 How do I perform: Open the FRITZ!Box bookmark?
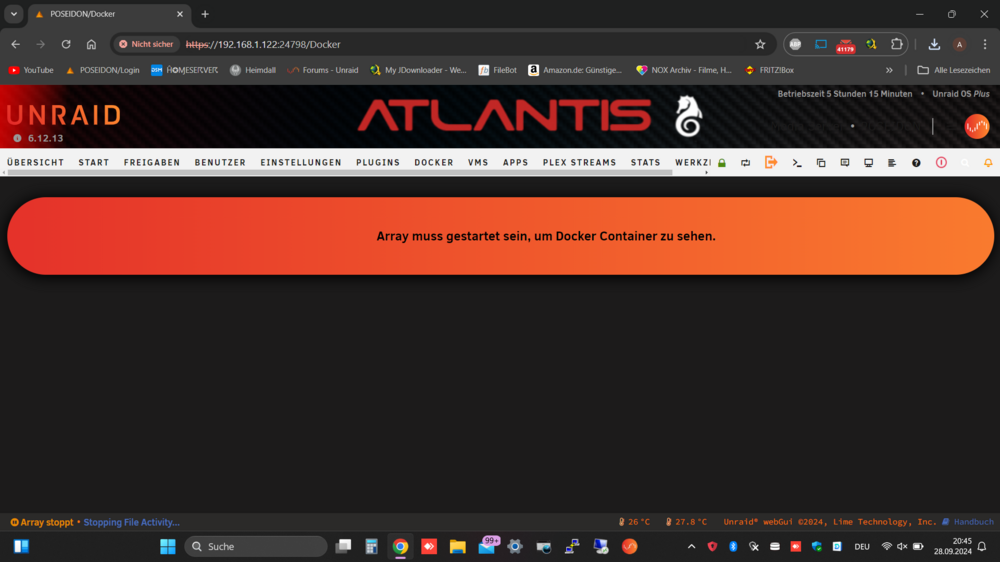769,70
